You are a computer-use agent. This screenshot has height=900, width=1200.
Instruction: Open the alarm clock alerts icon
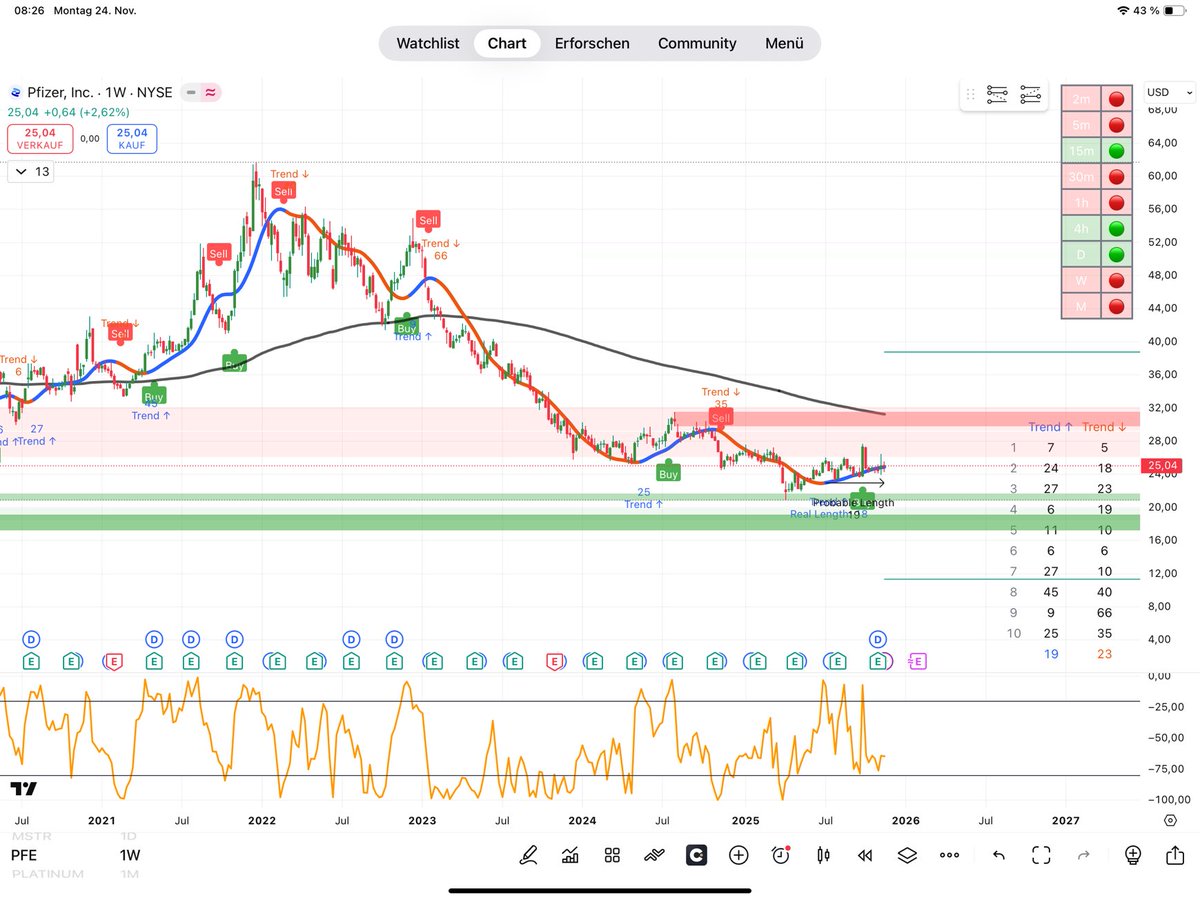pyautogui.click(x=781, y=855)
